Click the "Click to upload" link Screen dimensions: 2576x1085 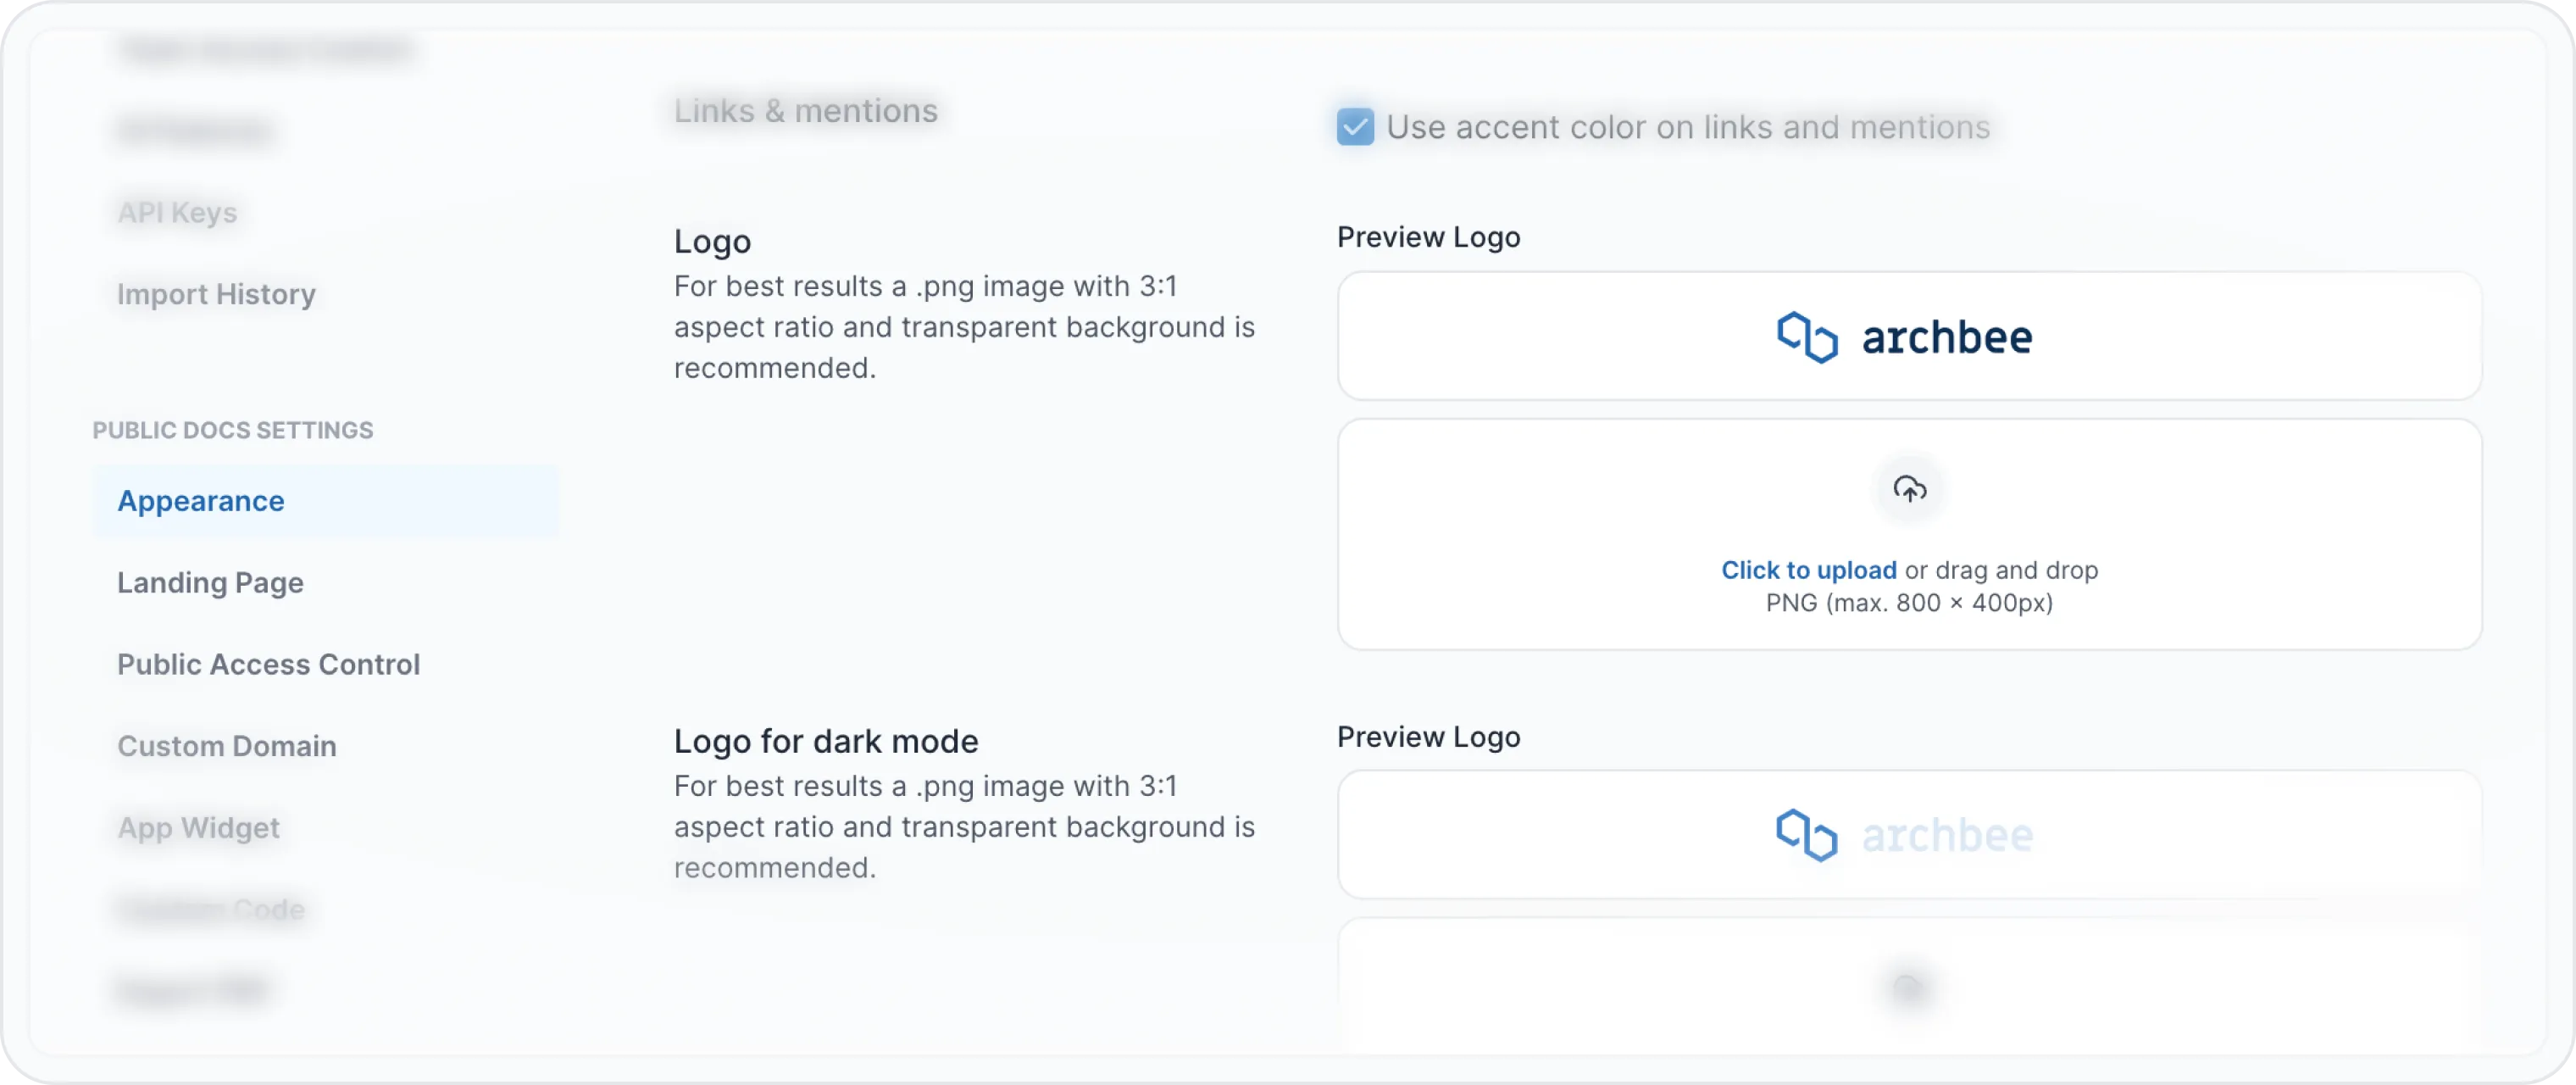(x=1808, y=570)
